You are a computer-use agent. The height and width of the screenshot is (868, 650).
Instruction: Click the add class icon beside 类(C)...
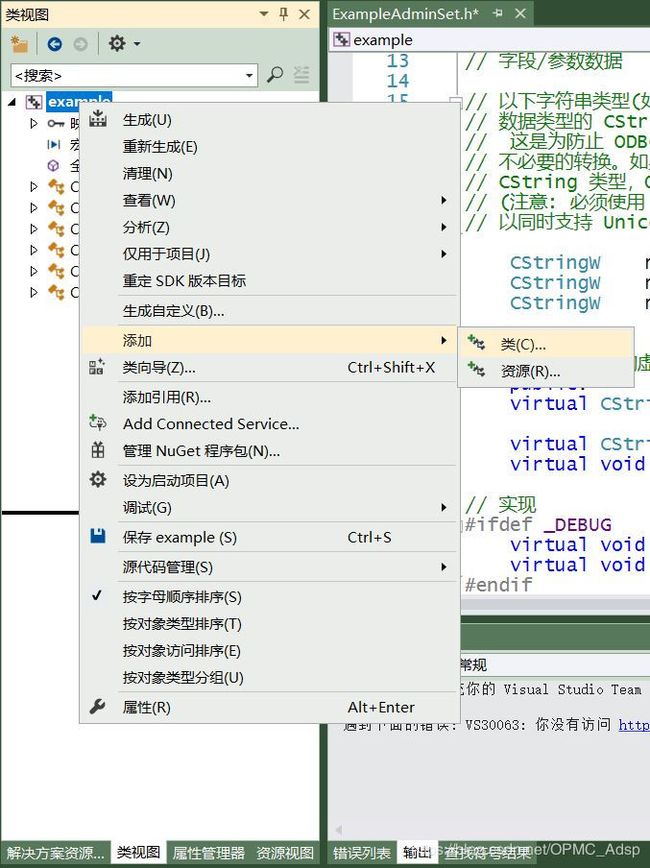476,343
